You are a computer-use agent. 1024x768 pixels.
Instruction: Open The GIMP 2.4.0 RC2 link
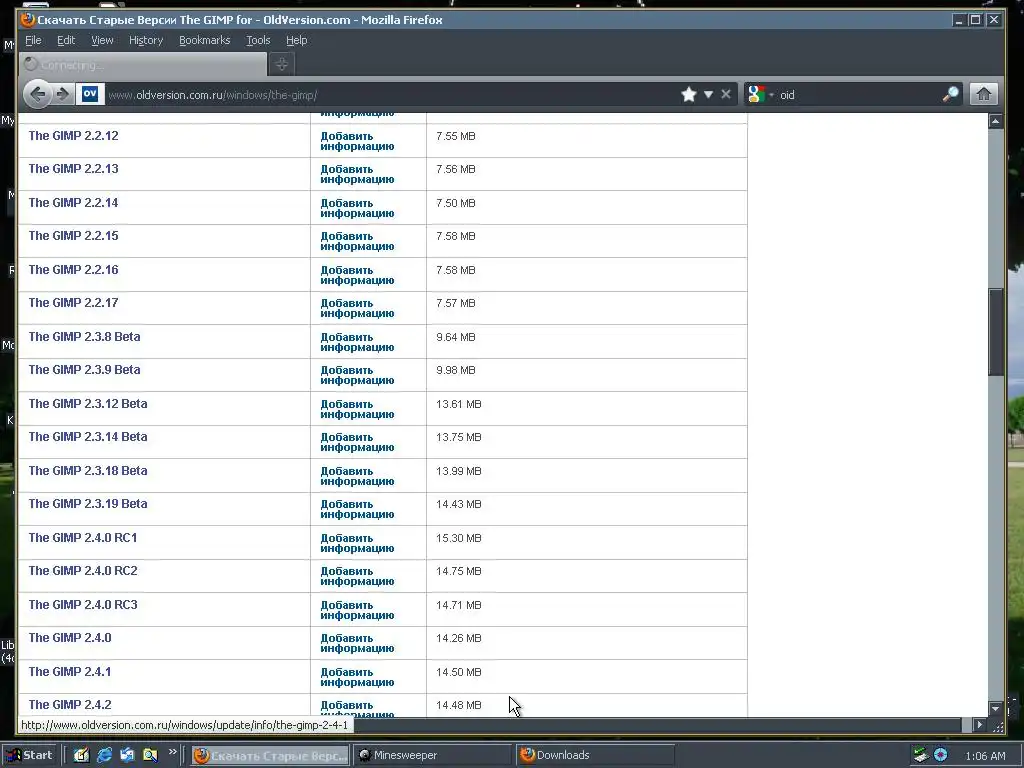coord(83,571)
